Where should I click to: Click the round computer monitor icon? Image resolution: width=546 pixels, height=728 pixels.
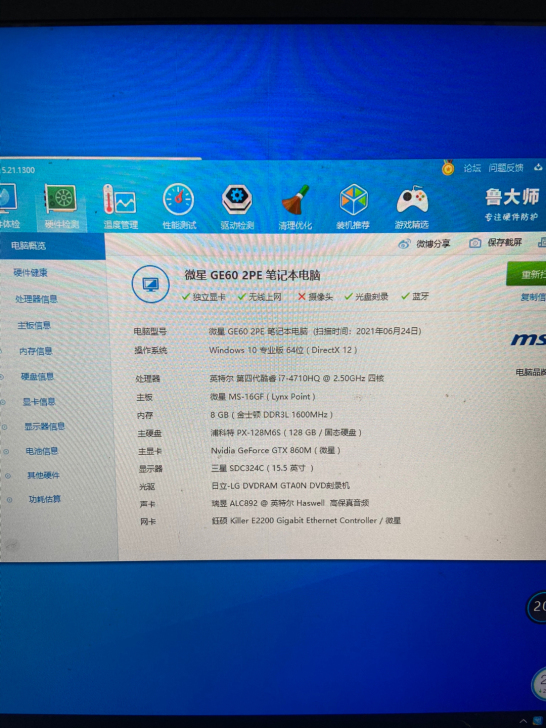(x=150, y=285)
